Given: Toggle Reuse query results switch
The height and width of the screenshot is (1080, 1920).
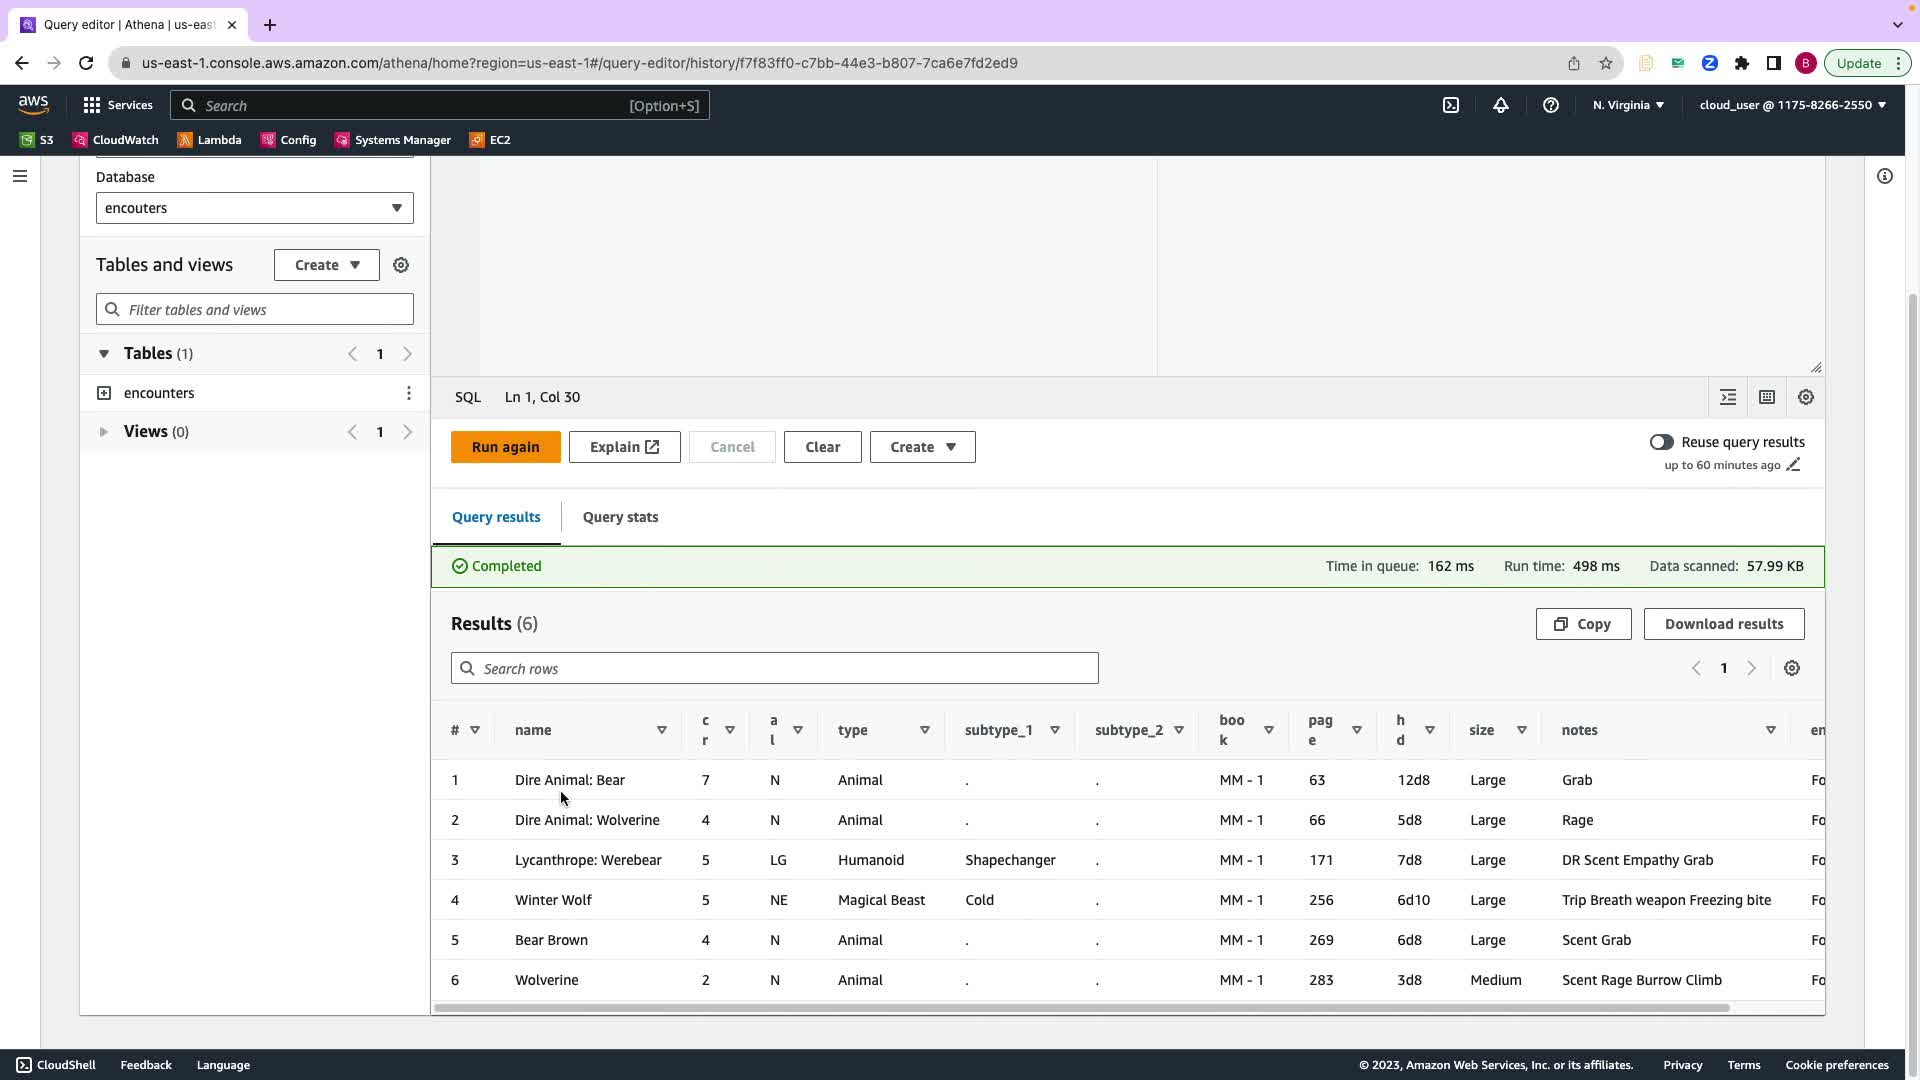Looking at the screenshot, I should pyautogui.click(x=1661, y=442).
